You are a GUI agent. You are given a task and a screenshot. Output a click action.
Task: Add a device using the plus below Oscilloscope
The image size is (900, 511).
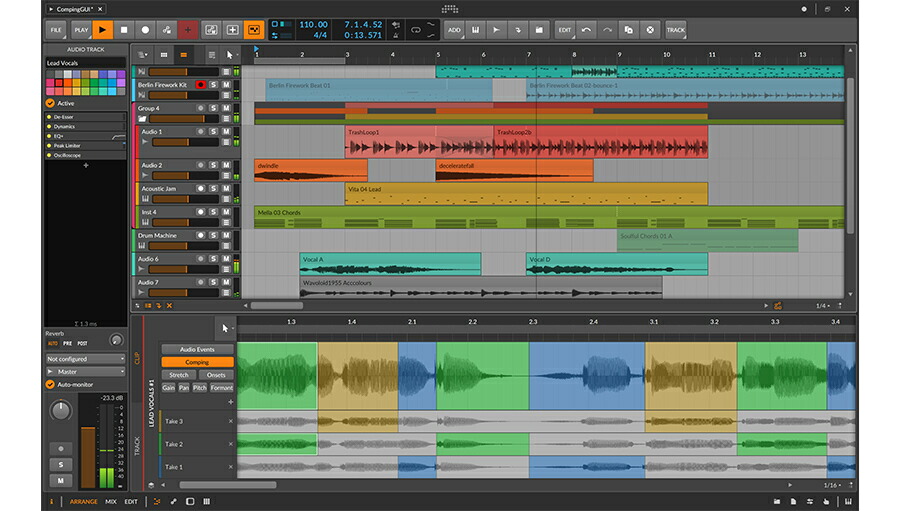[86, 165]
